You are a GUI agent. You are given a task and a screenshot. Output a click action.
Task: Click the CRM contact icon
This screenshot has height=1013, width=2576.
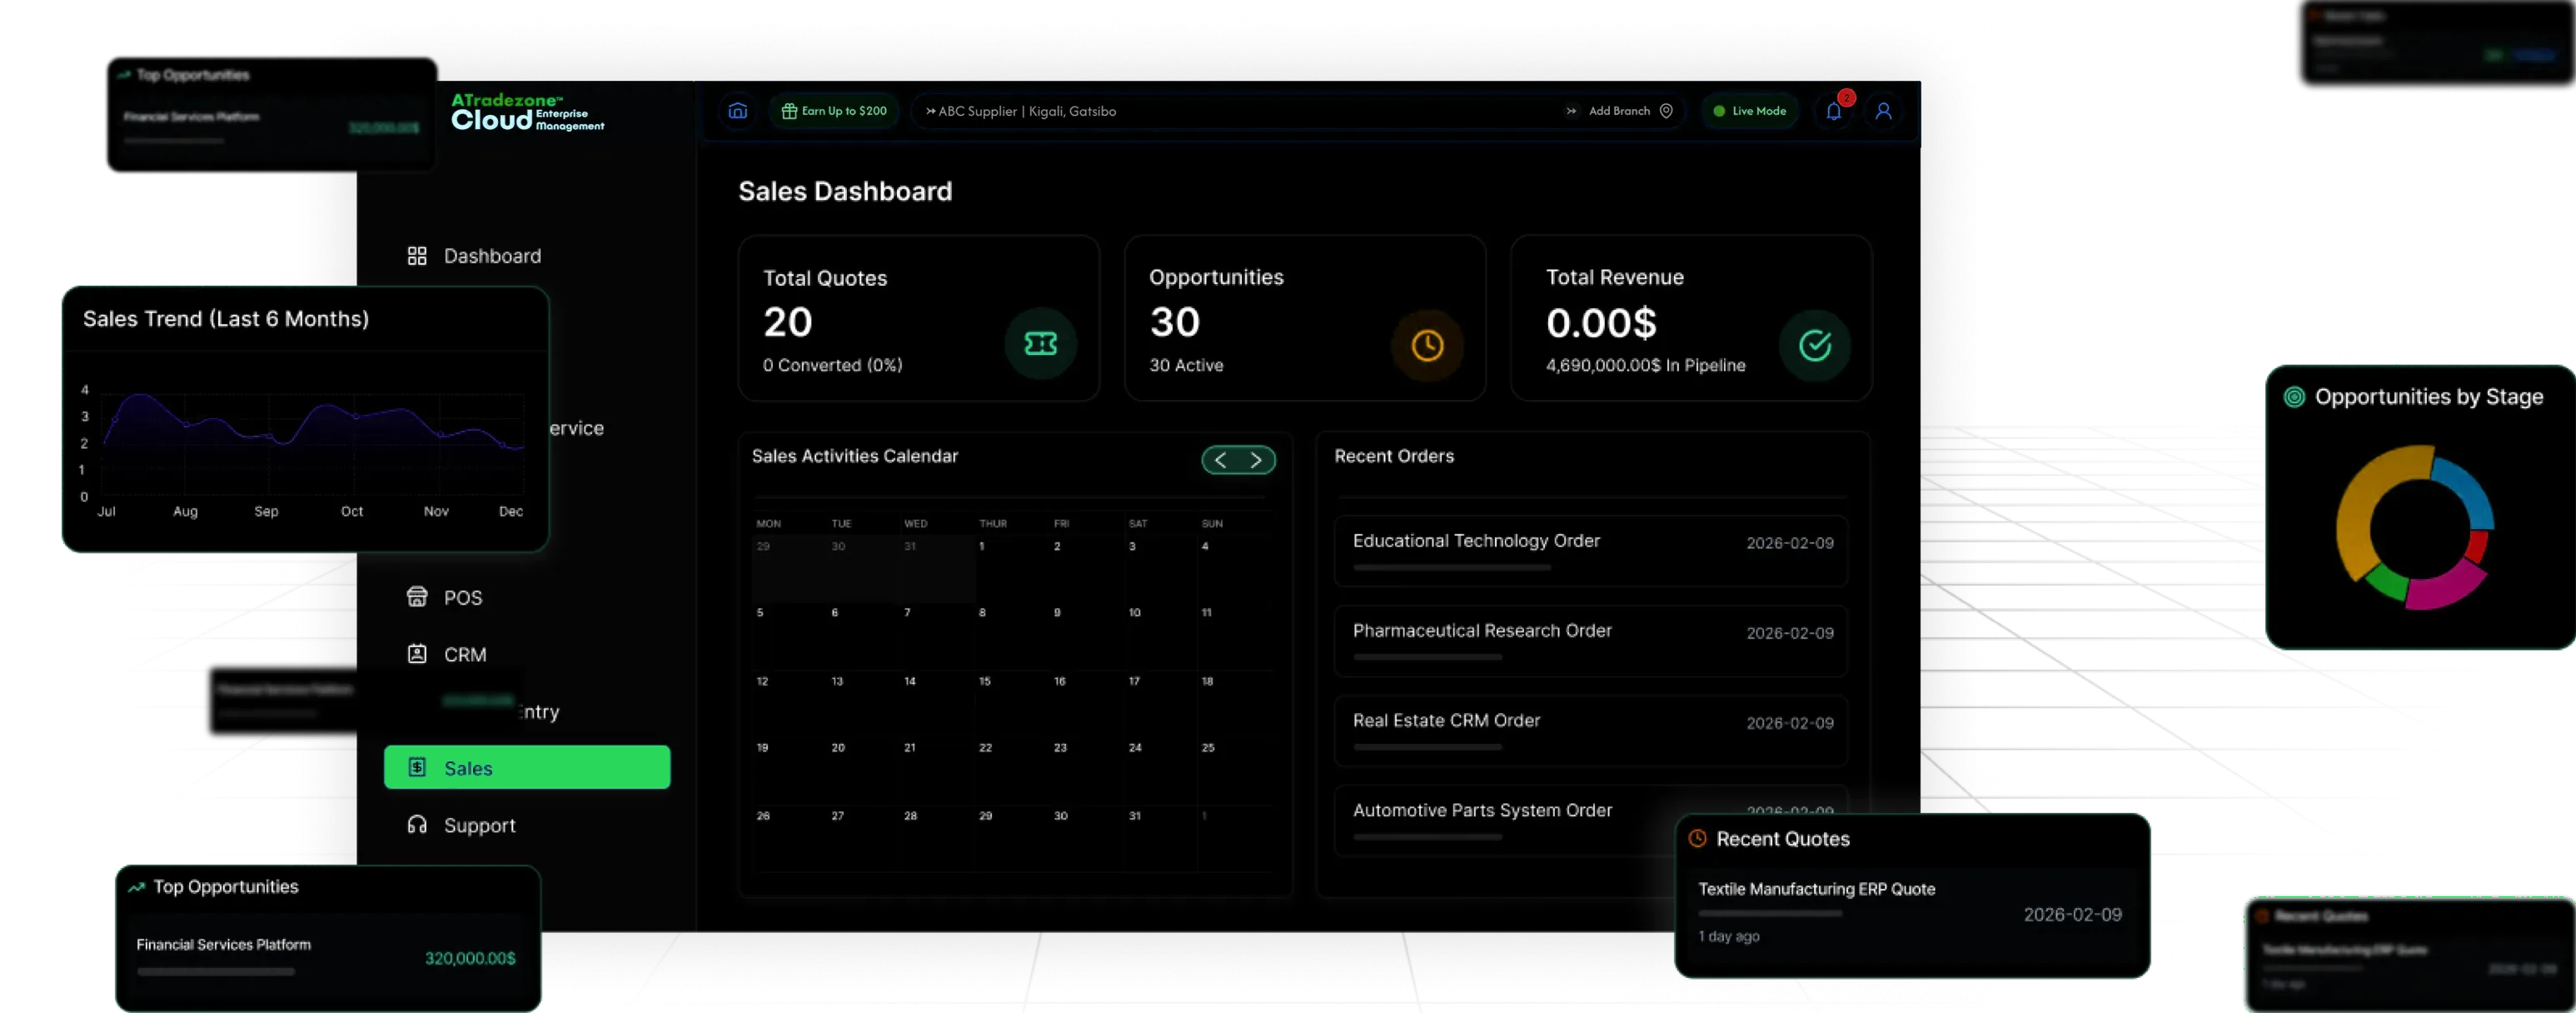[x=417, y=654]
